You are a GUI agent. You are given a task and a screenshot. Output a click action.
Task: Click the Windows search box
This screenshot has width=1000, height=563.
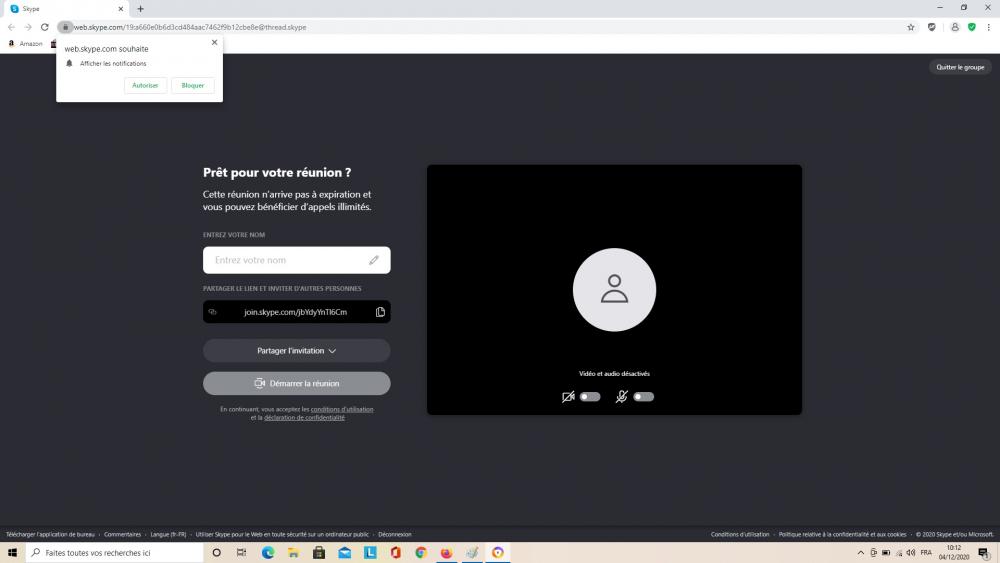[115, 552]
